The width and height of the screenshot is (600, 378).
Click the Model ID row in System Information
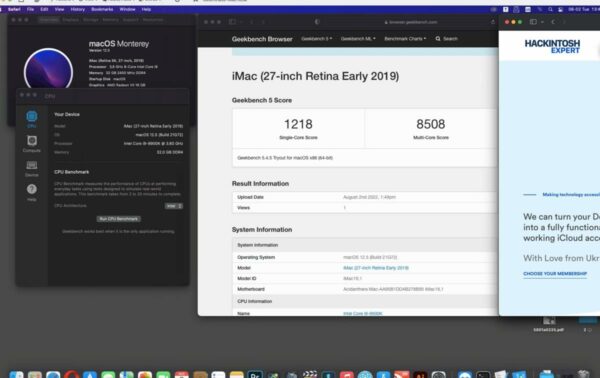point(365,279)
